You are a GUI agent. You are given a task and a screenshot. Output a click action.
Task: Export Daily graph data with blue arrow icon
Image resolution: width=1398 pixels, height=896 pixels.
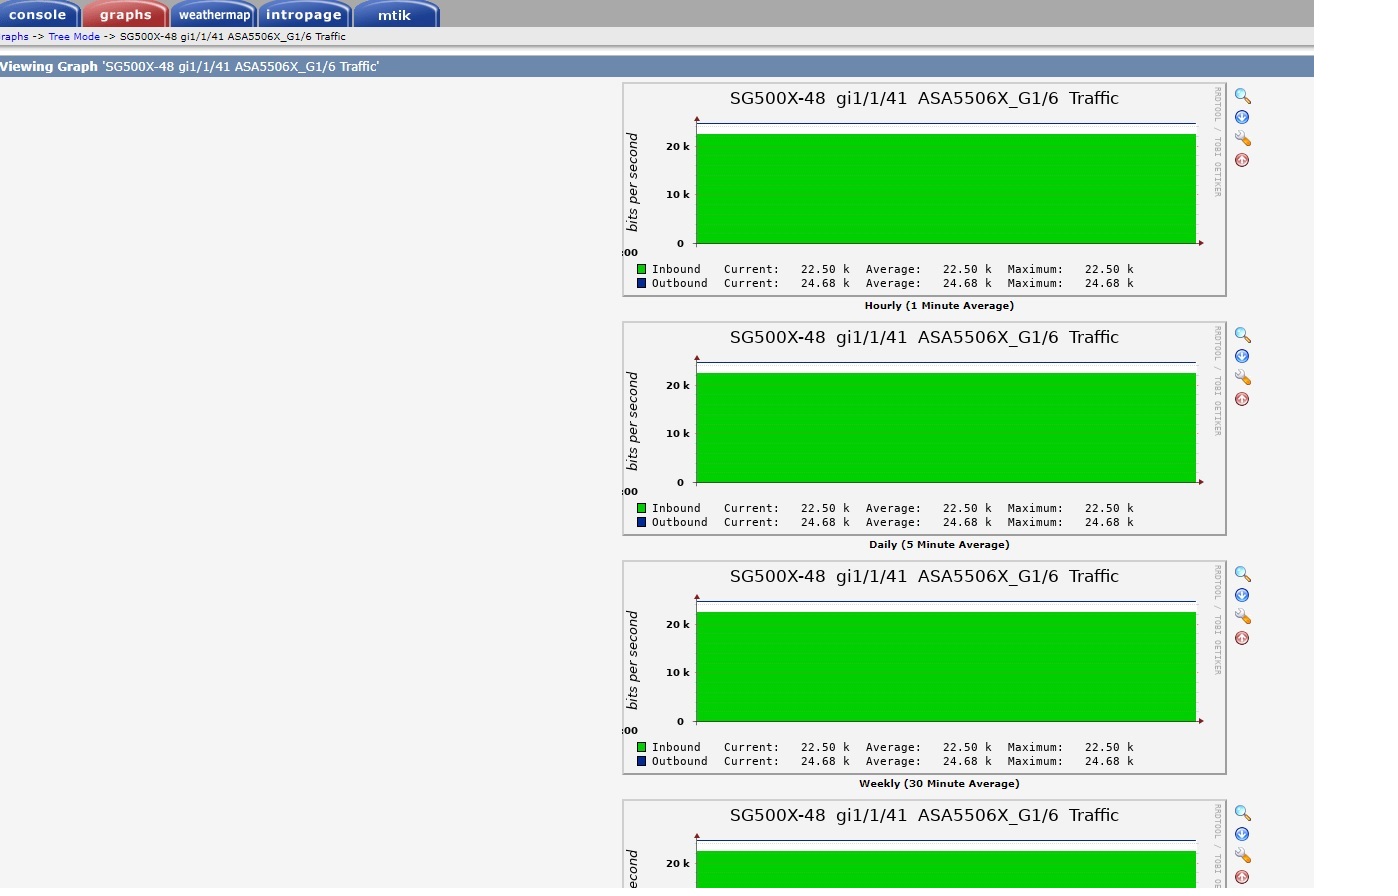click(1242, 356)
